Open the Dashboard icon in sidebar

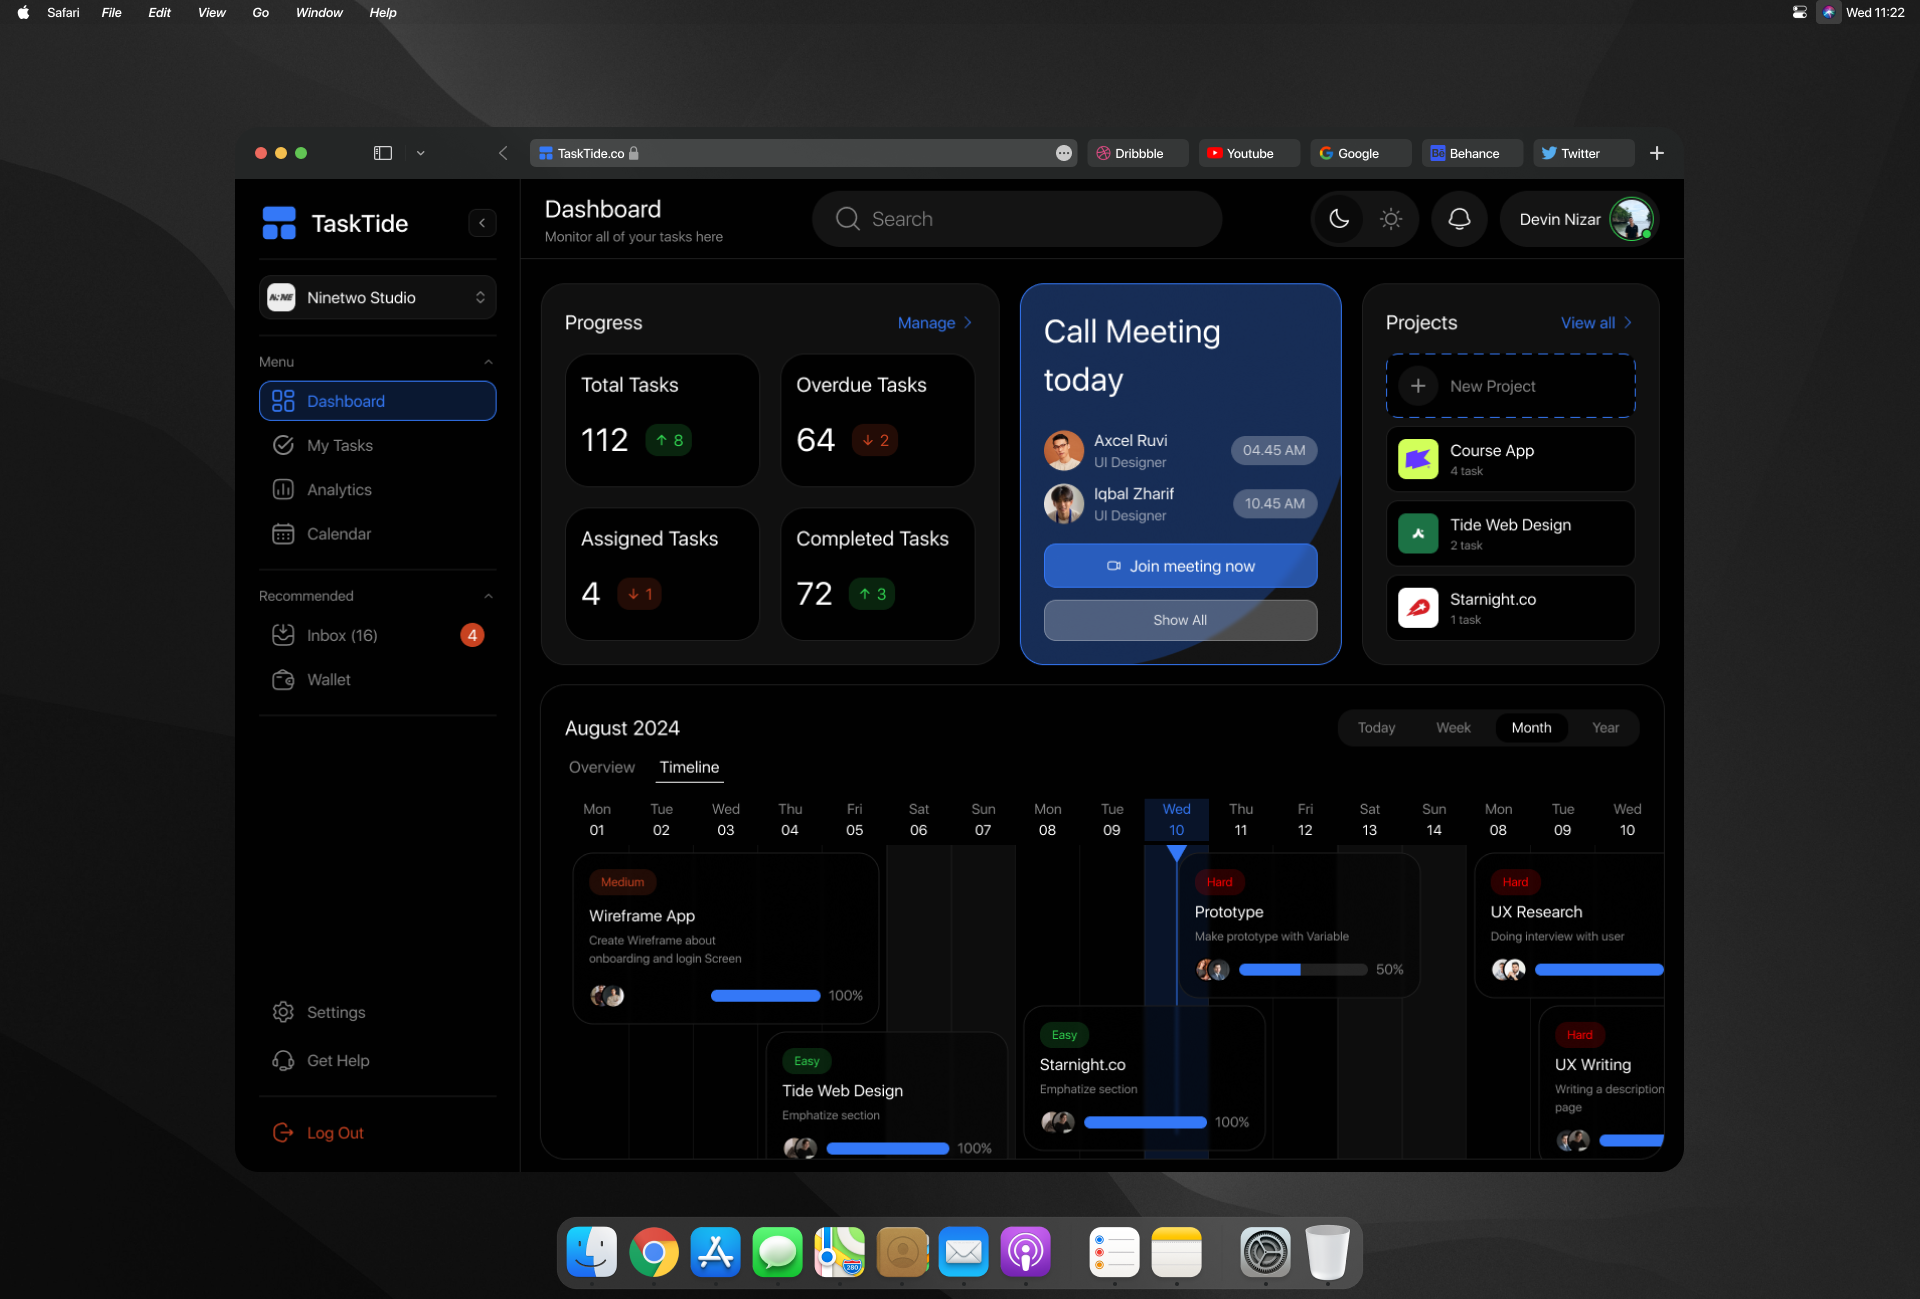(282, 400)
